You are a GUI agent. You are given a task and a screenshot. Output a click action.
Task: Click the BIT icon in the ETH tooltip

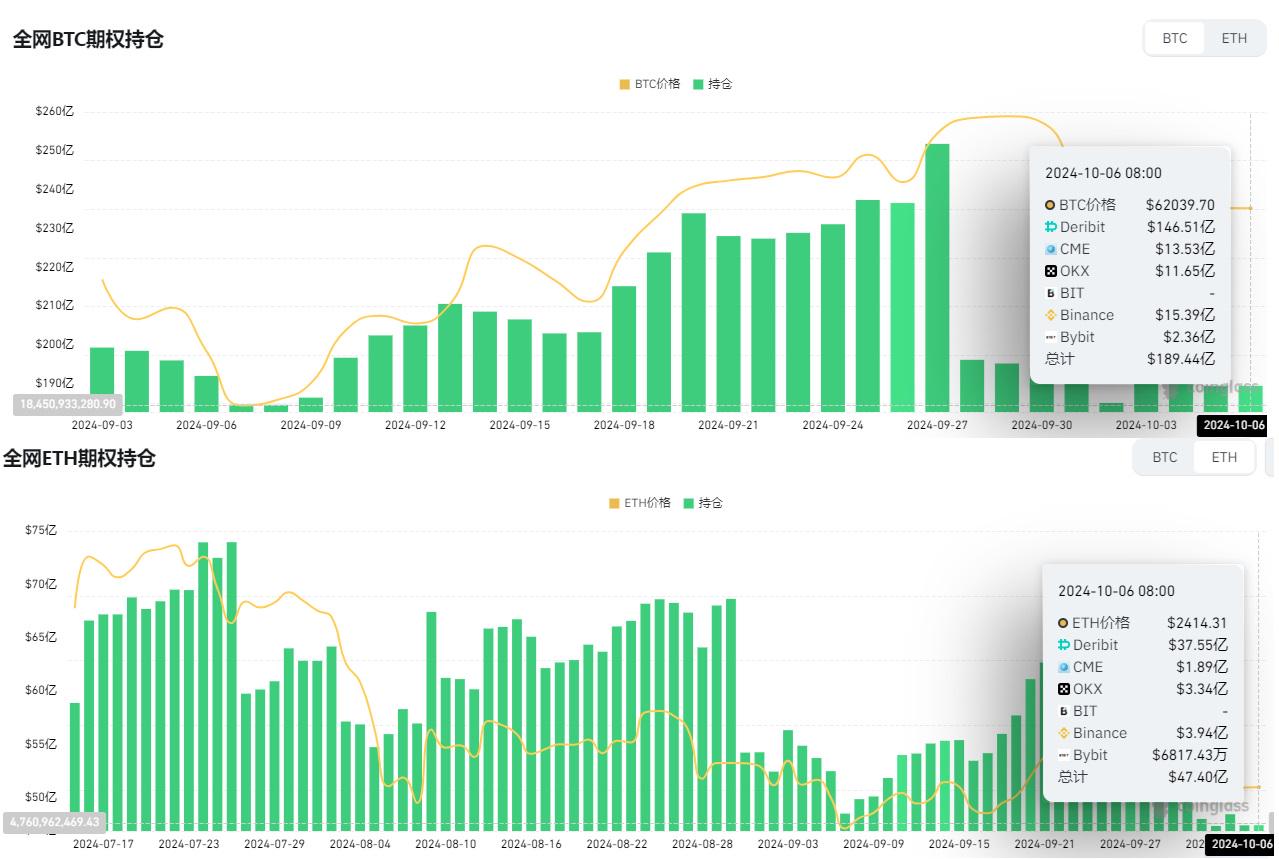[1062, 711]
